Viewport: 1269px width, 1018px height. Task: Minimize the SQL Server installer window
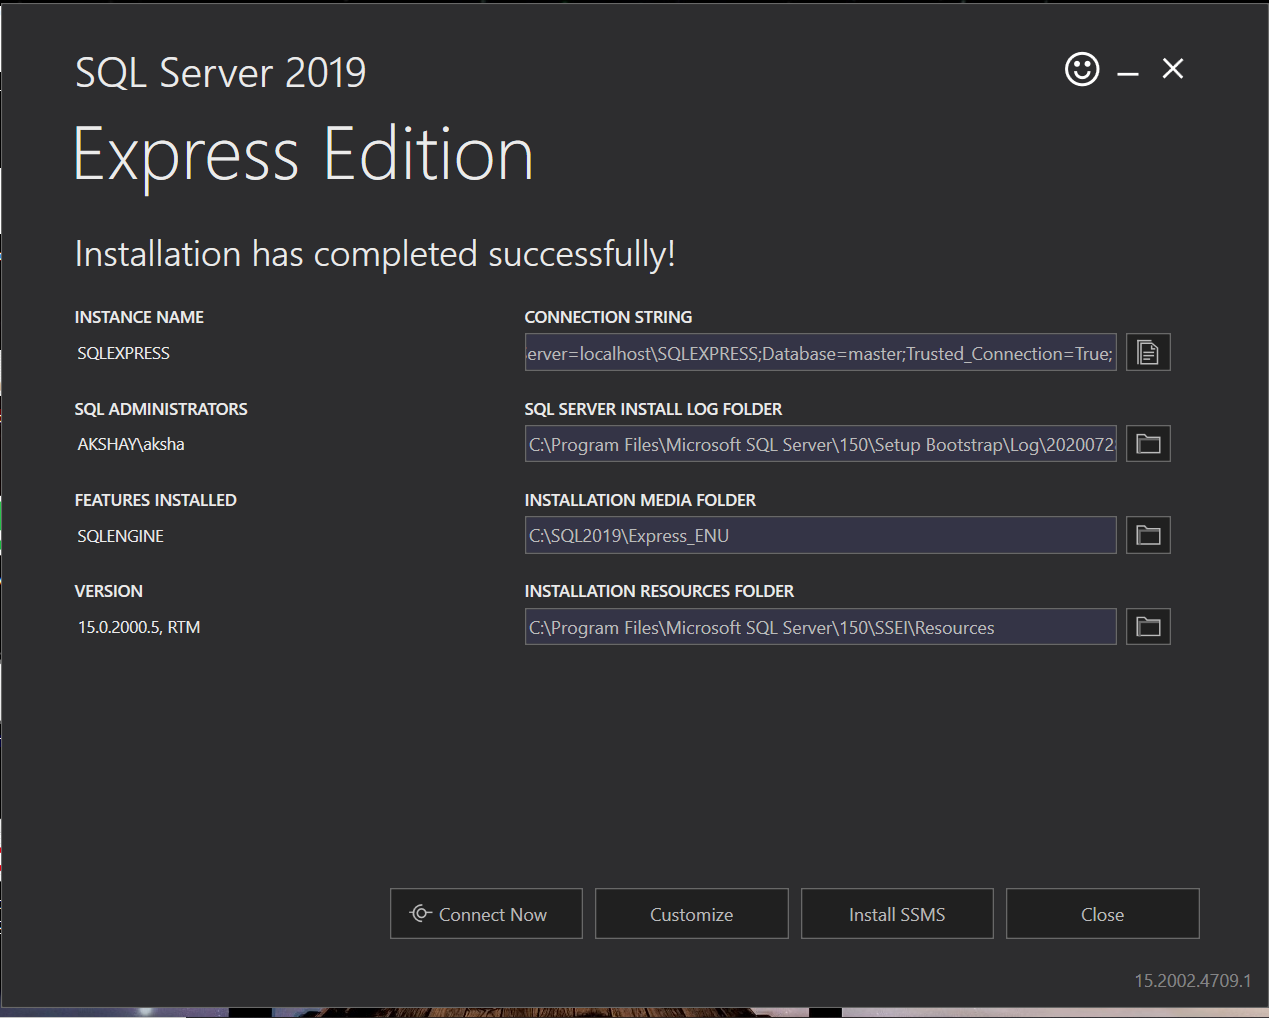(1128, 74)
